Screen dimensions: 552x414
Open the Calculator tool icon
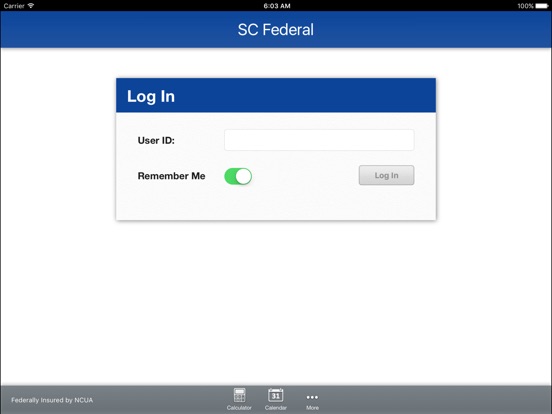coord(239,395)
